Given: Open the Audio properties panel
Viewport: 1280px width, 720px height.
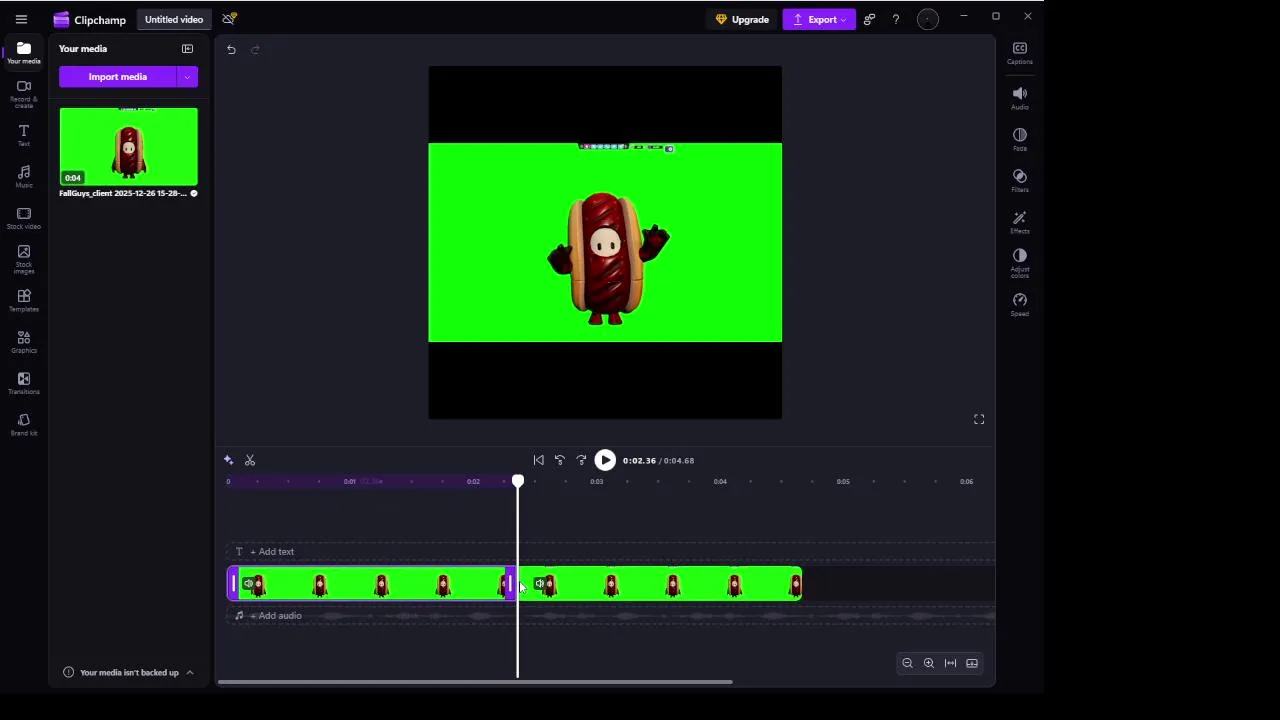Looking at the screenshot, I should coord(1019,98).
